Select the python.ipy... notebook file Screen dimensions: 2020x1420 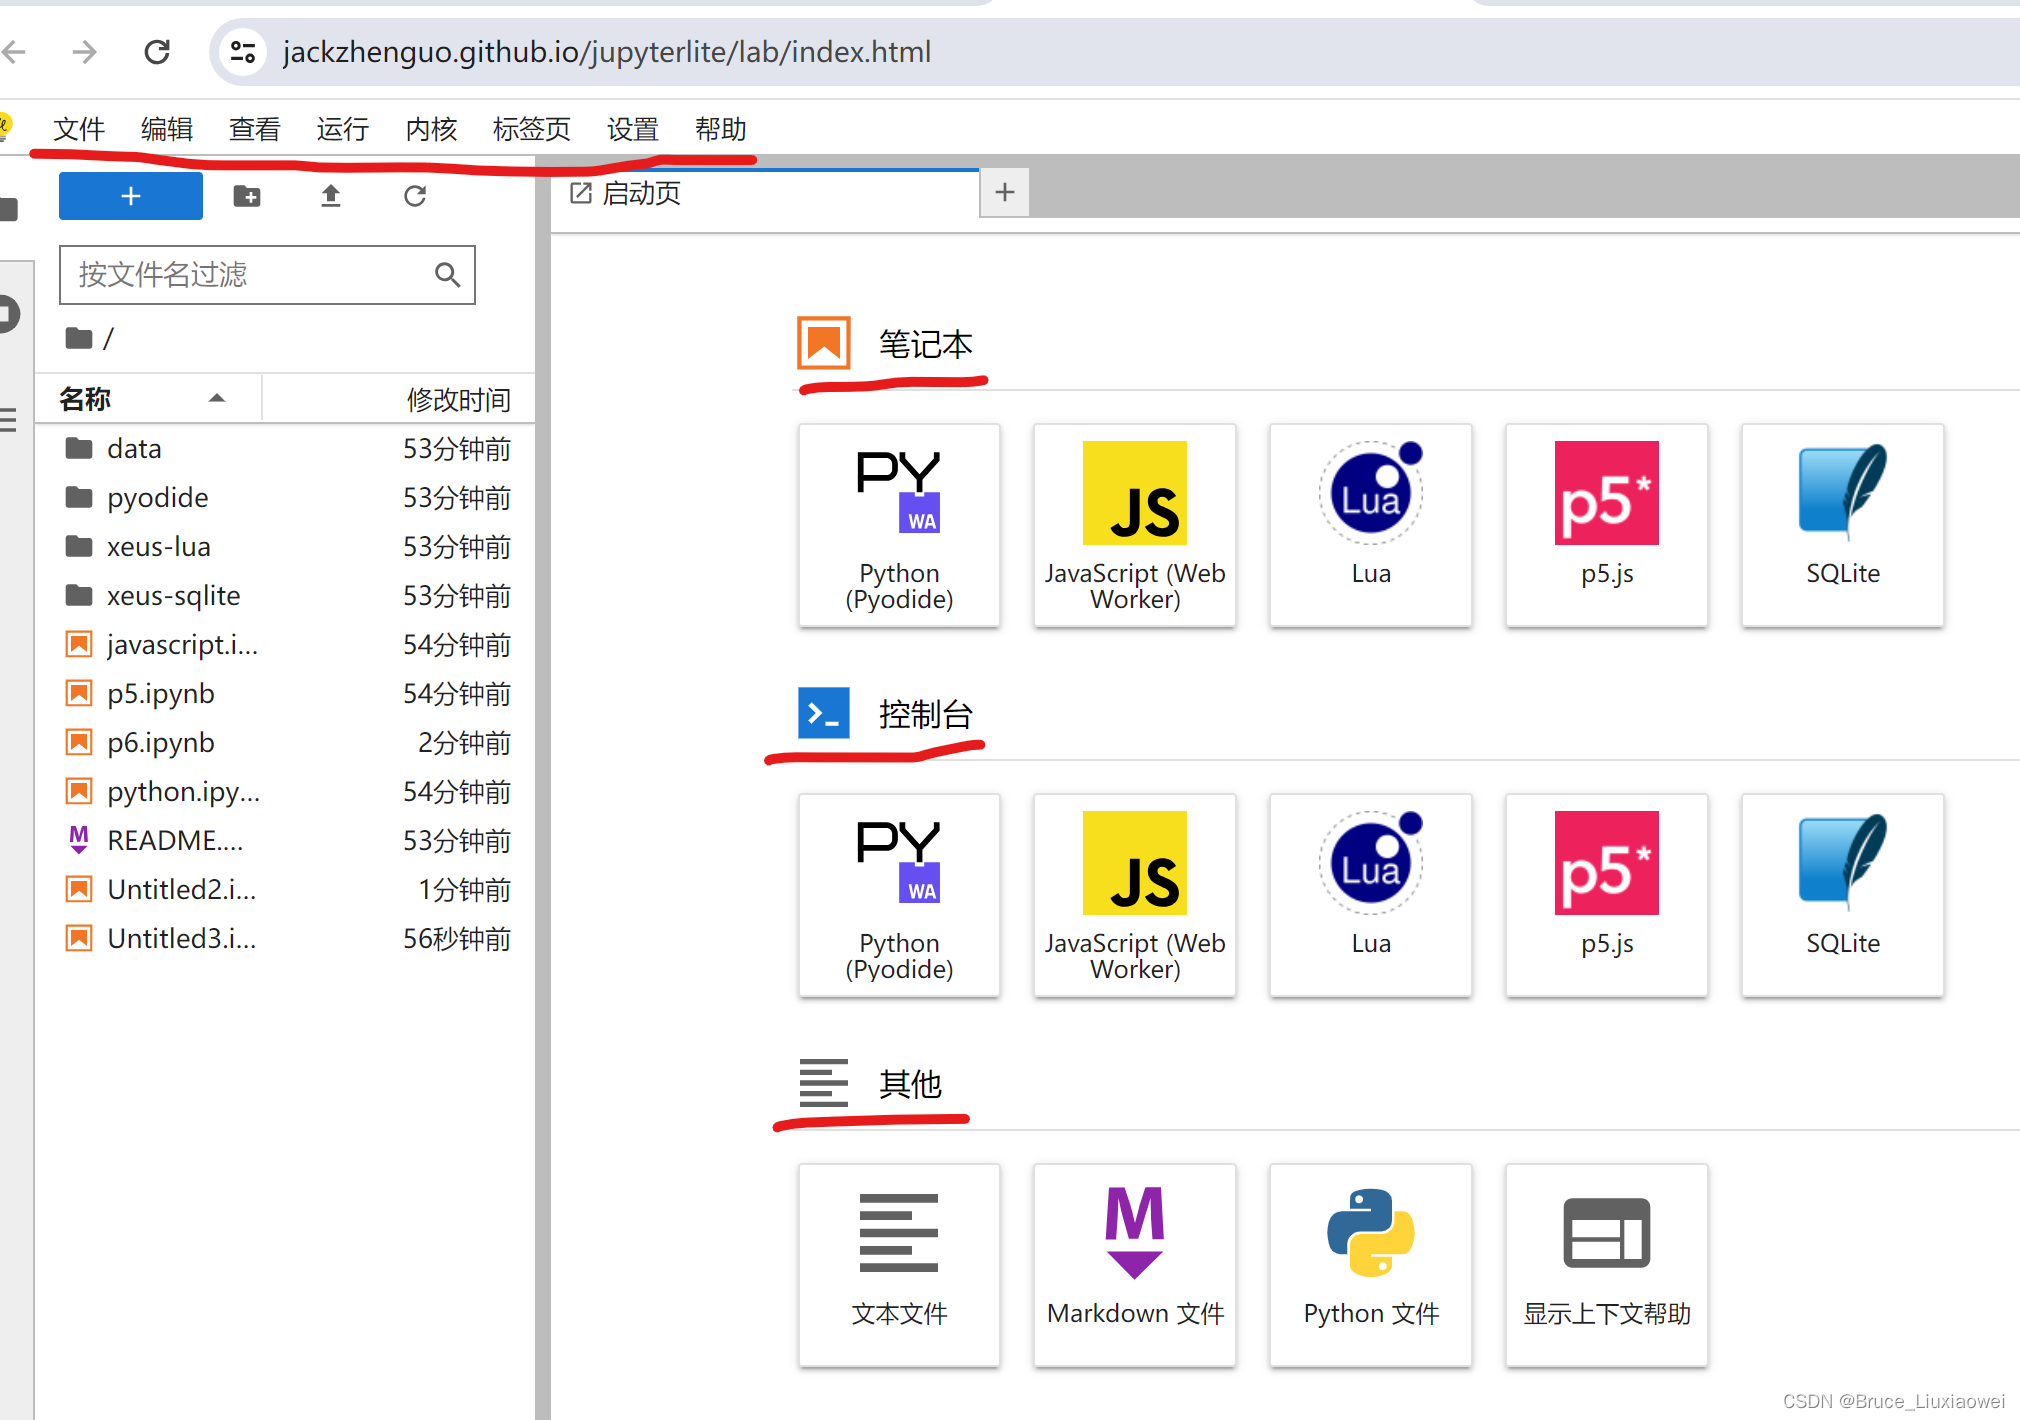[285, 791]
